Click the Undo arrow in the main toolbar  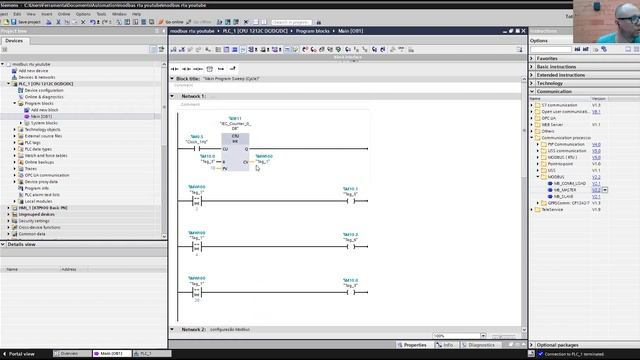click(x=93, y=22)
